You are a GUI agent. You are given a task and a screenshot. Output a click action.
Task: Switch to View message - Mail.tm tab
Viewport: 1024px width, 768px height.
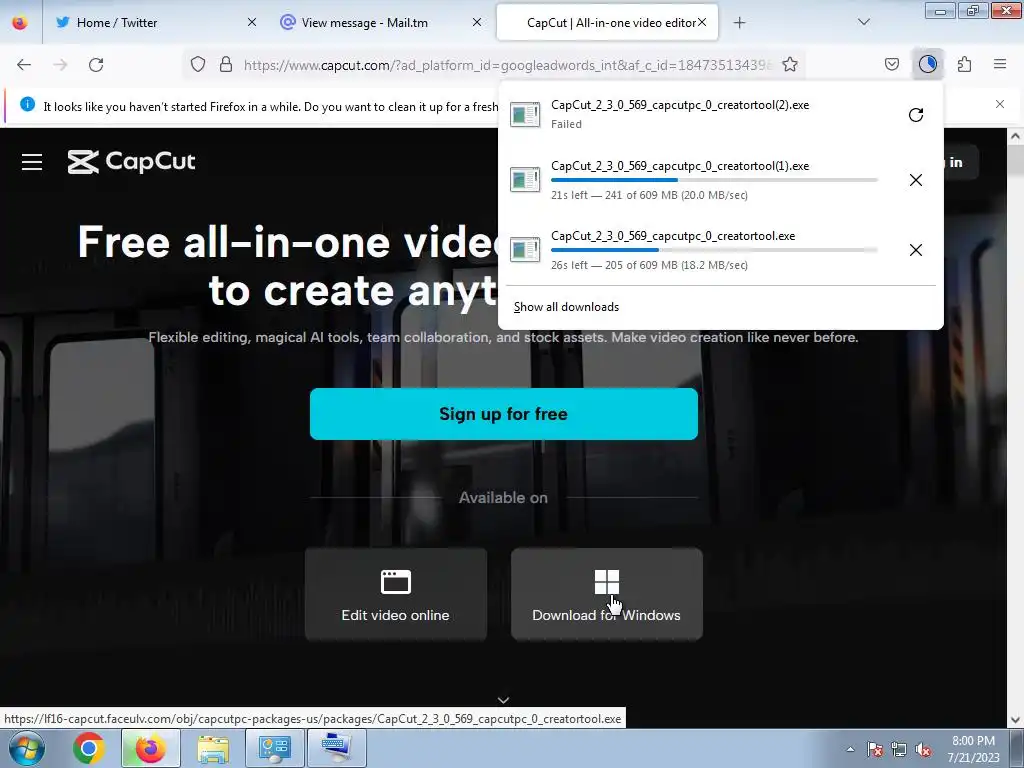pos(381,22)
